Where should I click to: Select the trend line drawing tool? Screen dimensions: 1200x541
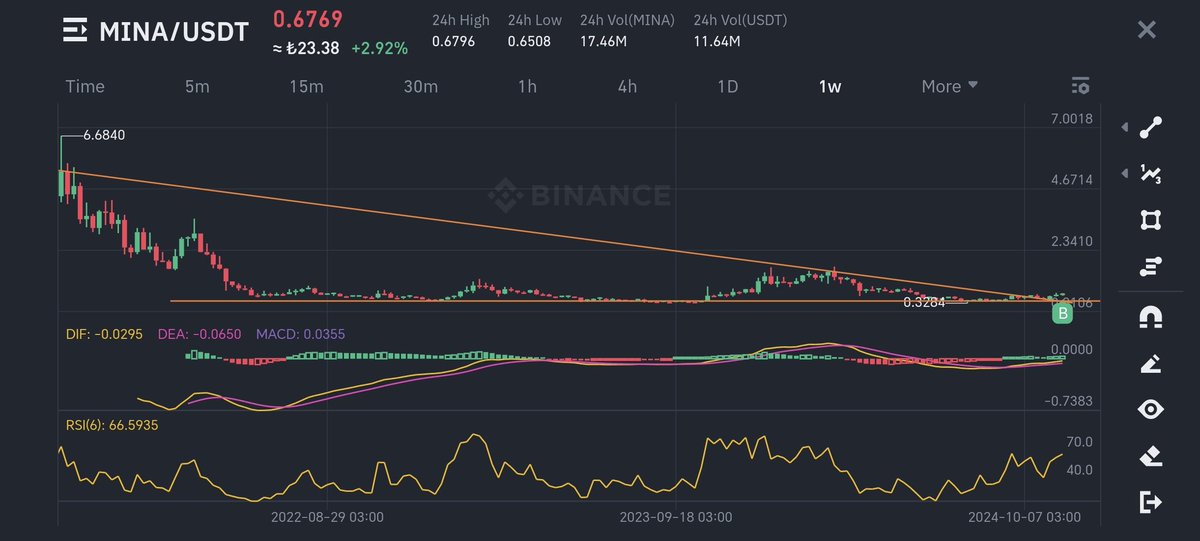click(x=1151, y=127)
